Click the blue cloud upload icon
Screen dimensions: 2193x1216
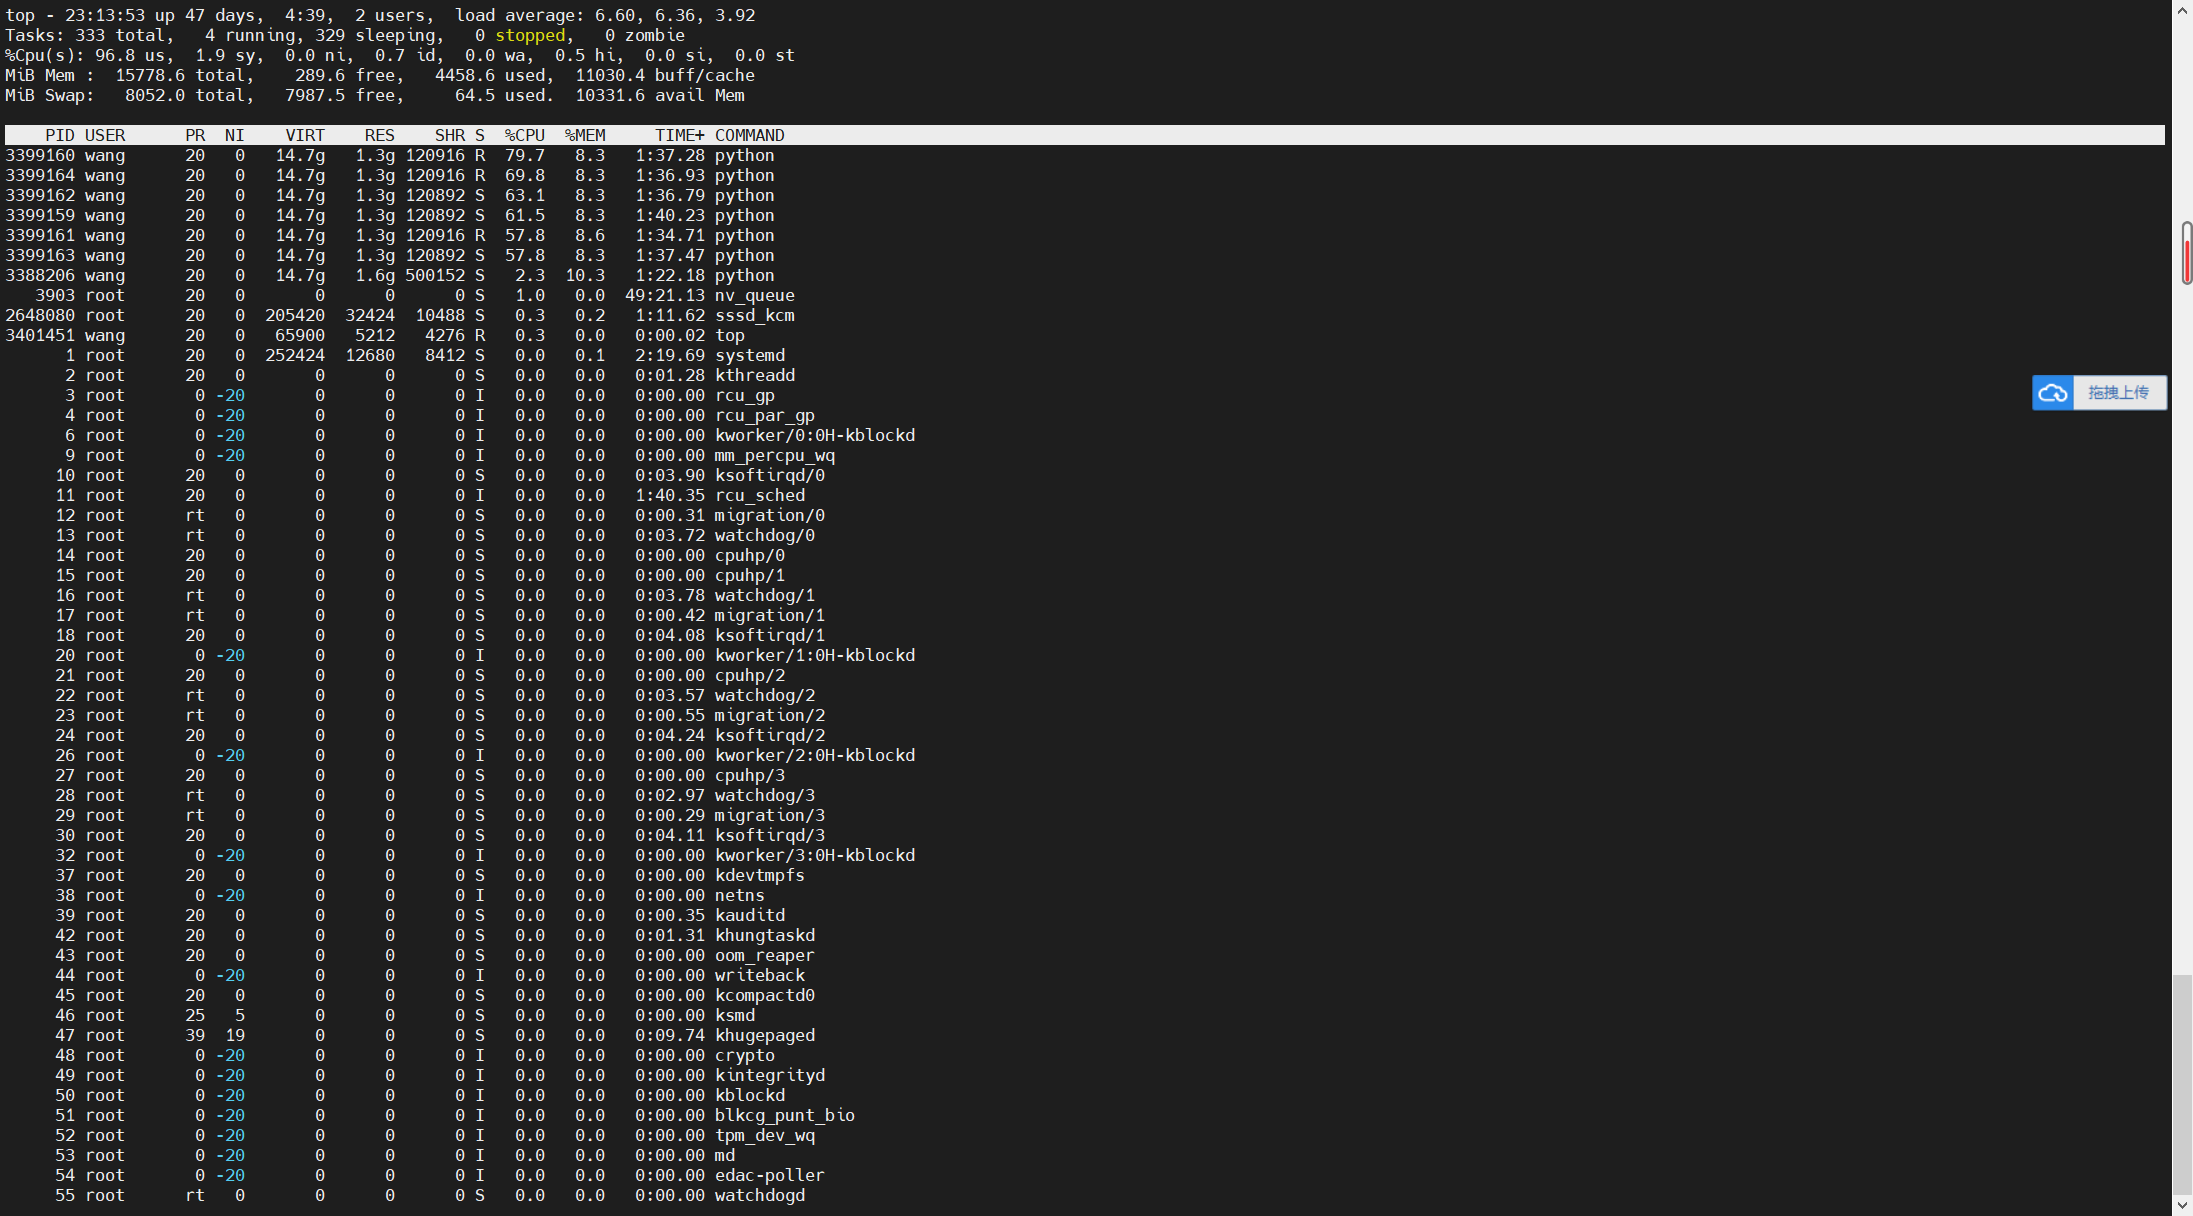point(2053,393)
